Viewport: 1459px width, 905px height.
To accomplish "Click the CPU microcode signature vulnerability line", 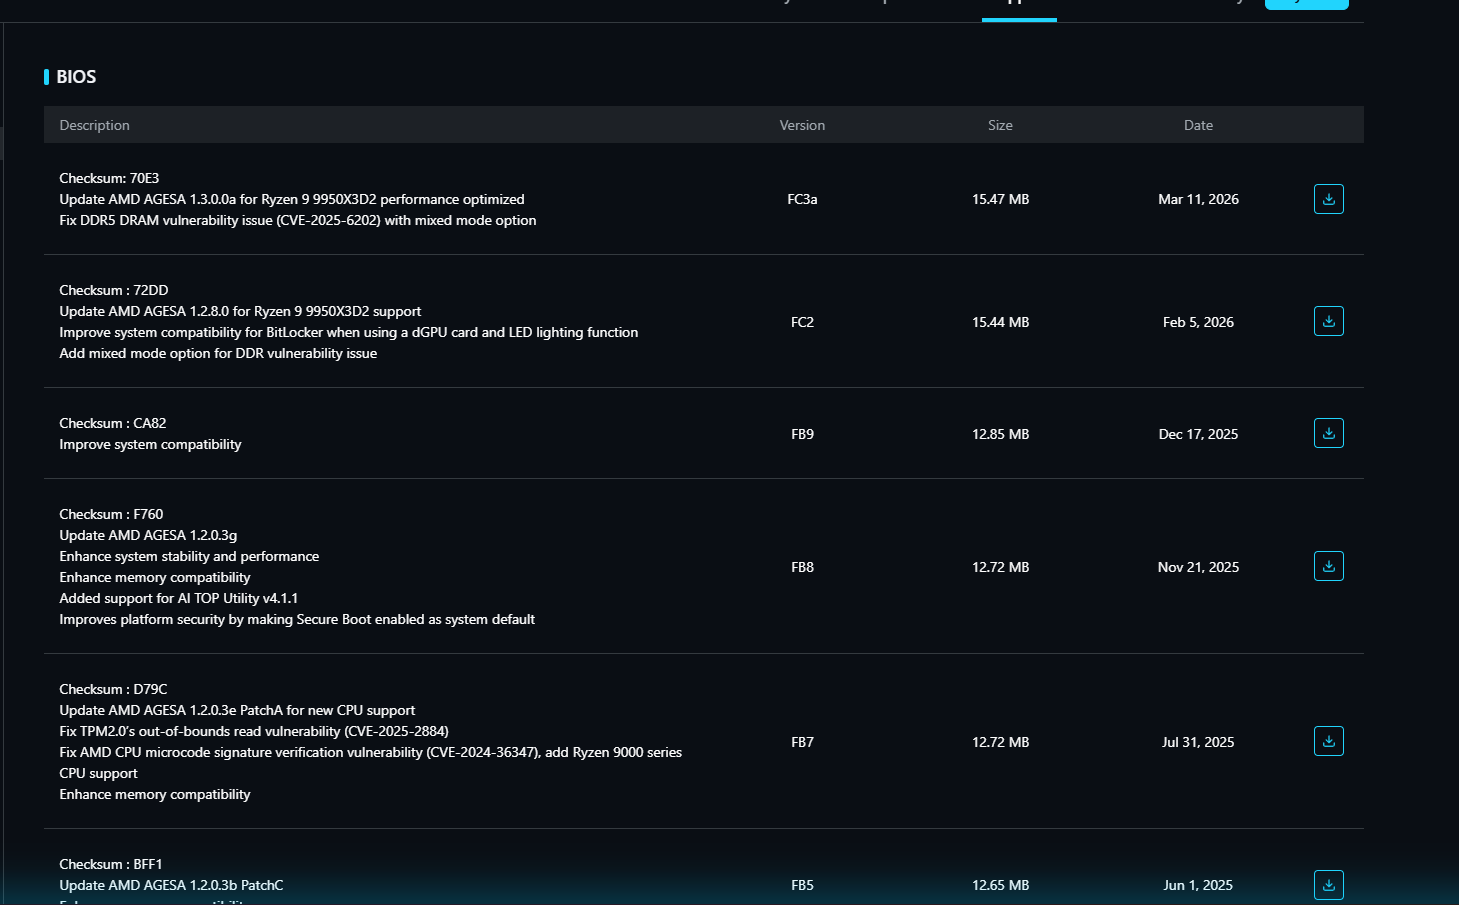I will point(371,762).
